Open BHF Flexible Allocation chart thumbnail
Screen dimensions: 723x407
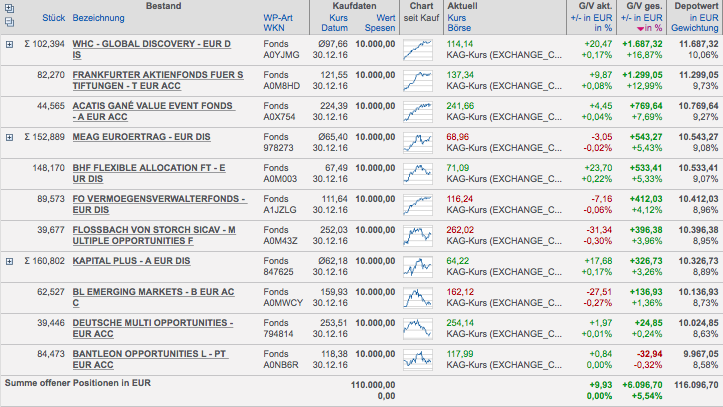point(418,173)
